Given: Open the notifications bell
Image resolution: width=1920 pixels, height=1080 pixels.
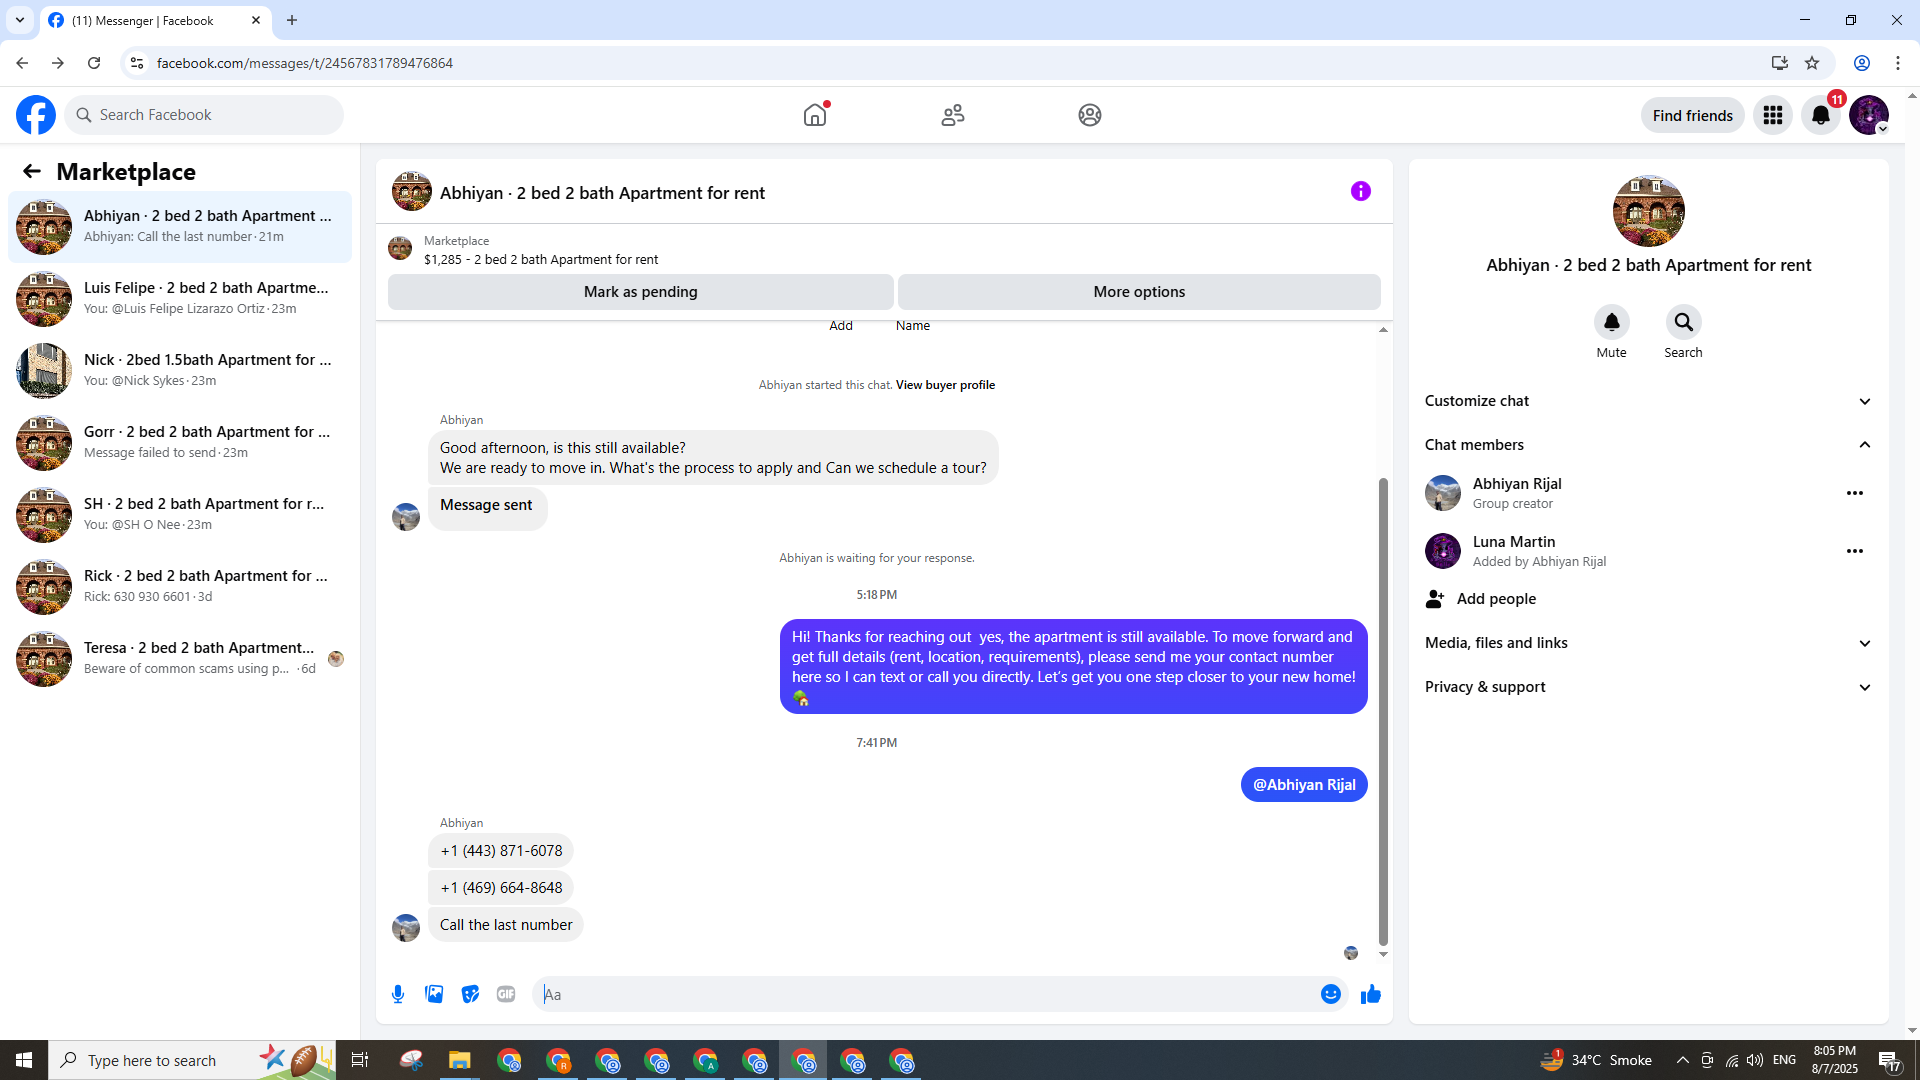Looking at the screenshot, I should [1821, 115].
